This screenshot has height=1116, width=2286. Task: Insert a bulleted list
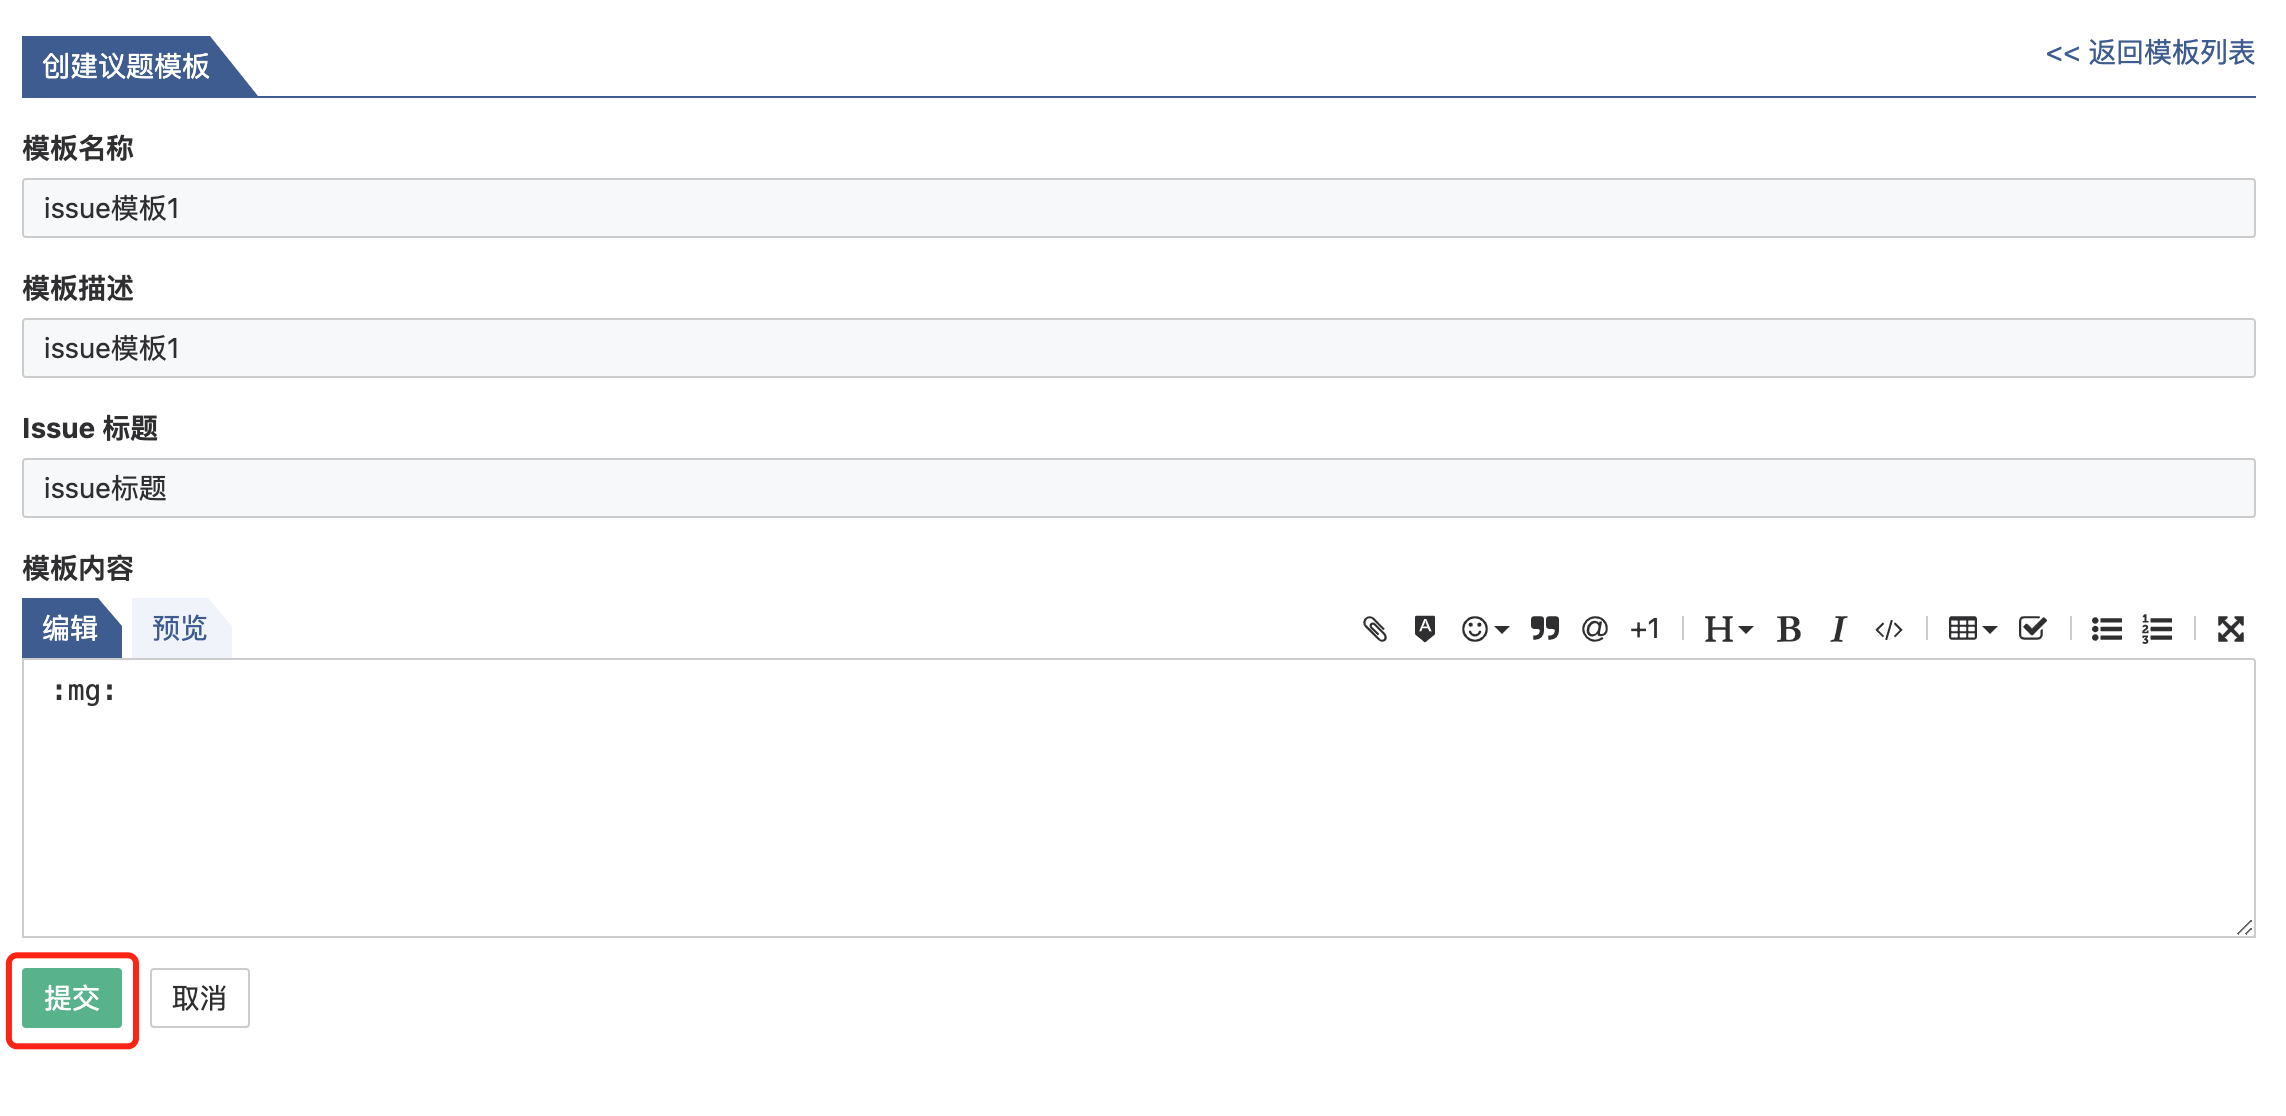[x=2107, y=629]
